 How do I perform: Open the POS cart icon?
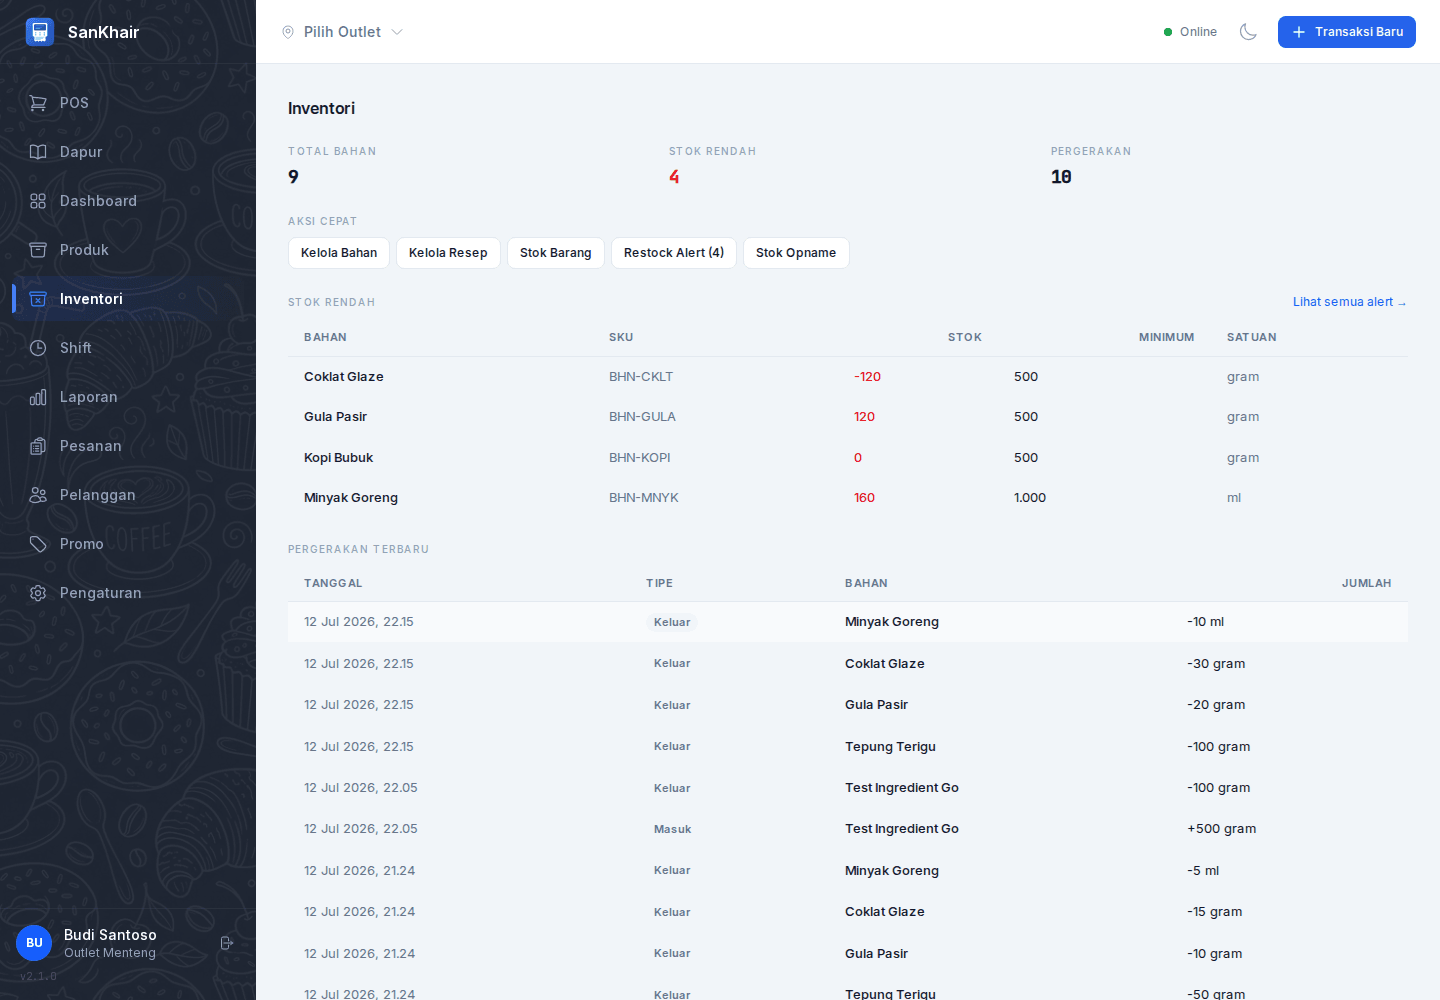point(38,103)
